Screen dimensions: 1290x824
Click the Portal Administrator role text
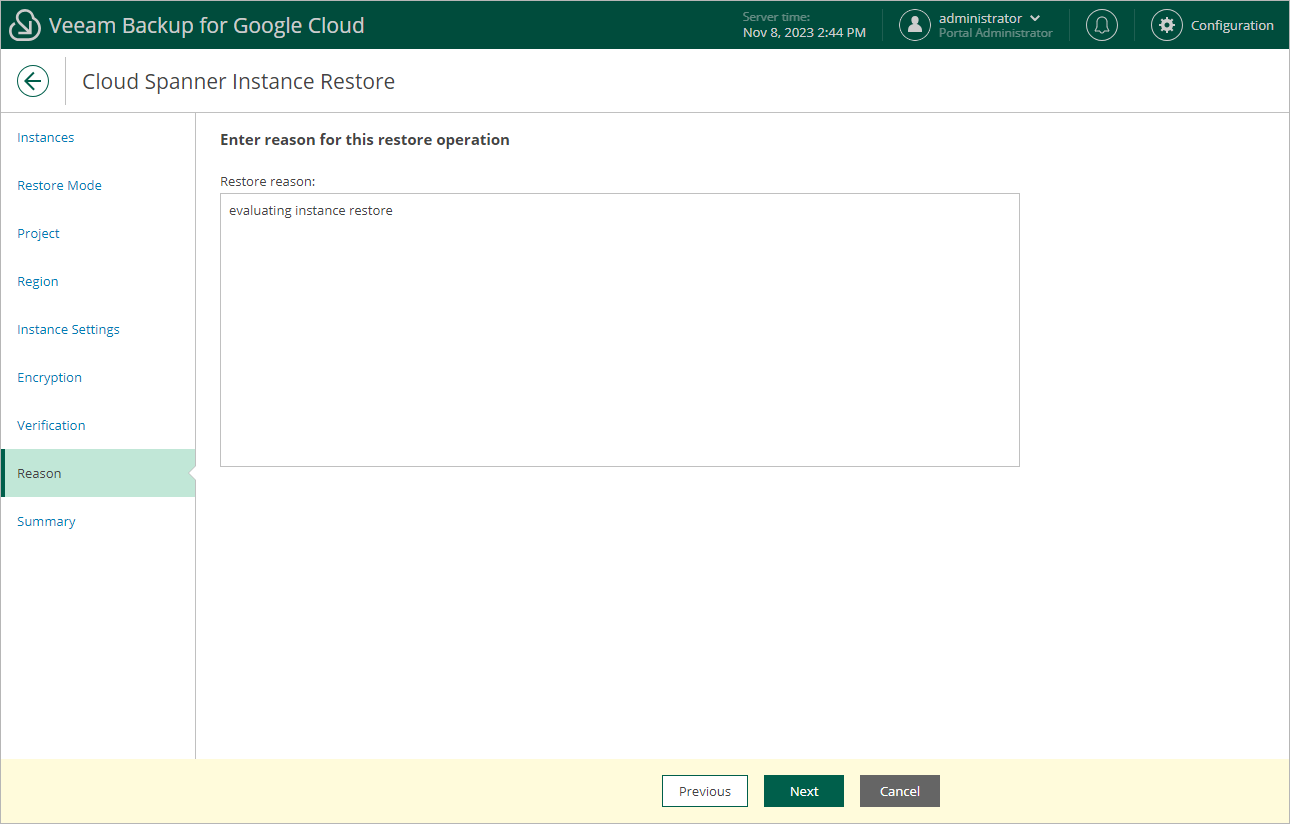click(x=996, y=33)
